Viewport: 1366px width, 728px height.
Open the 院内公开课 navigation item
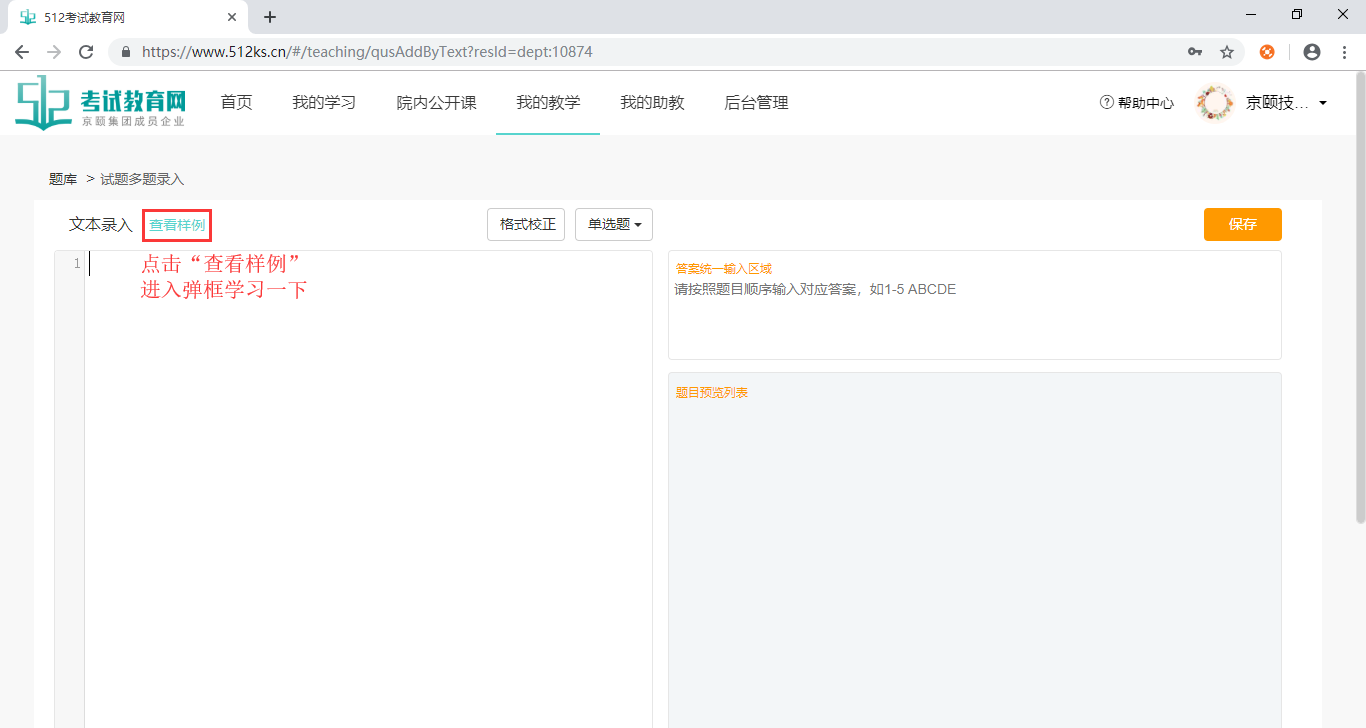(436, 102)
